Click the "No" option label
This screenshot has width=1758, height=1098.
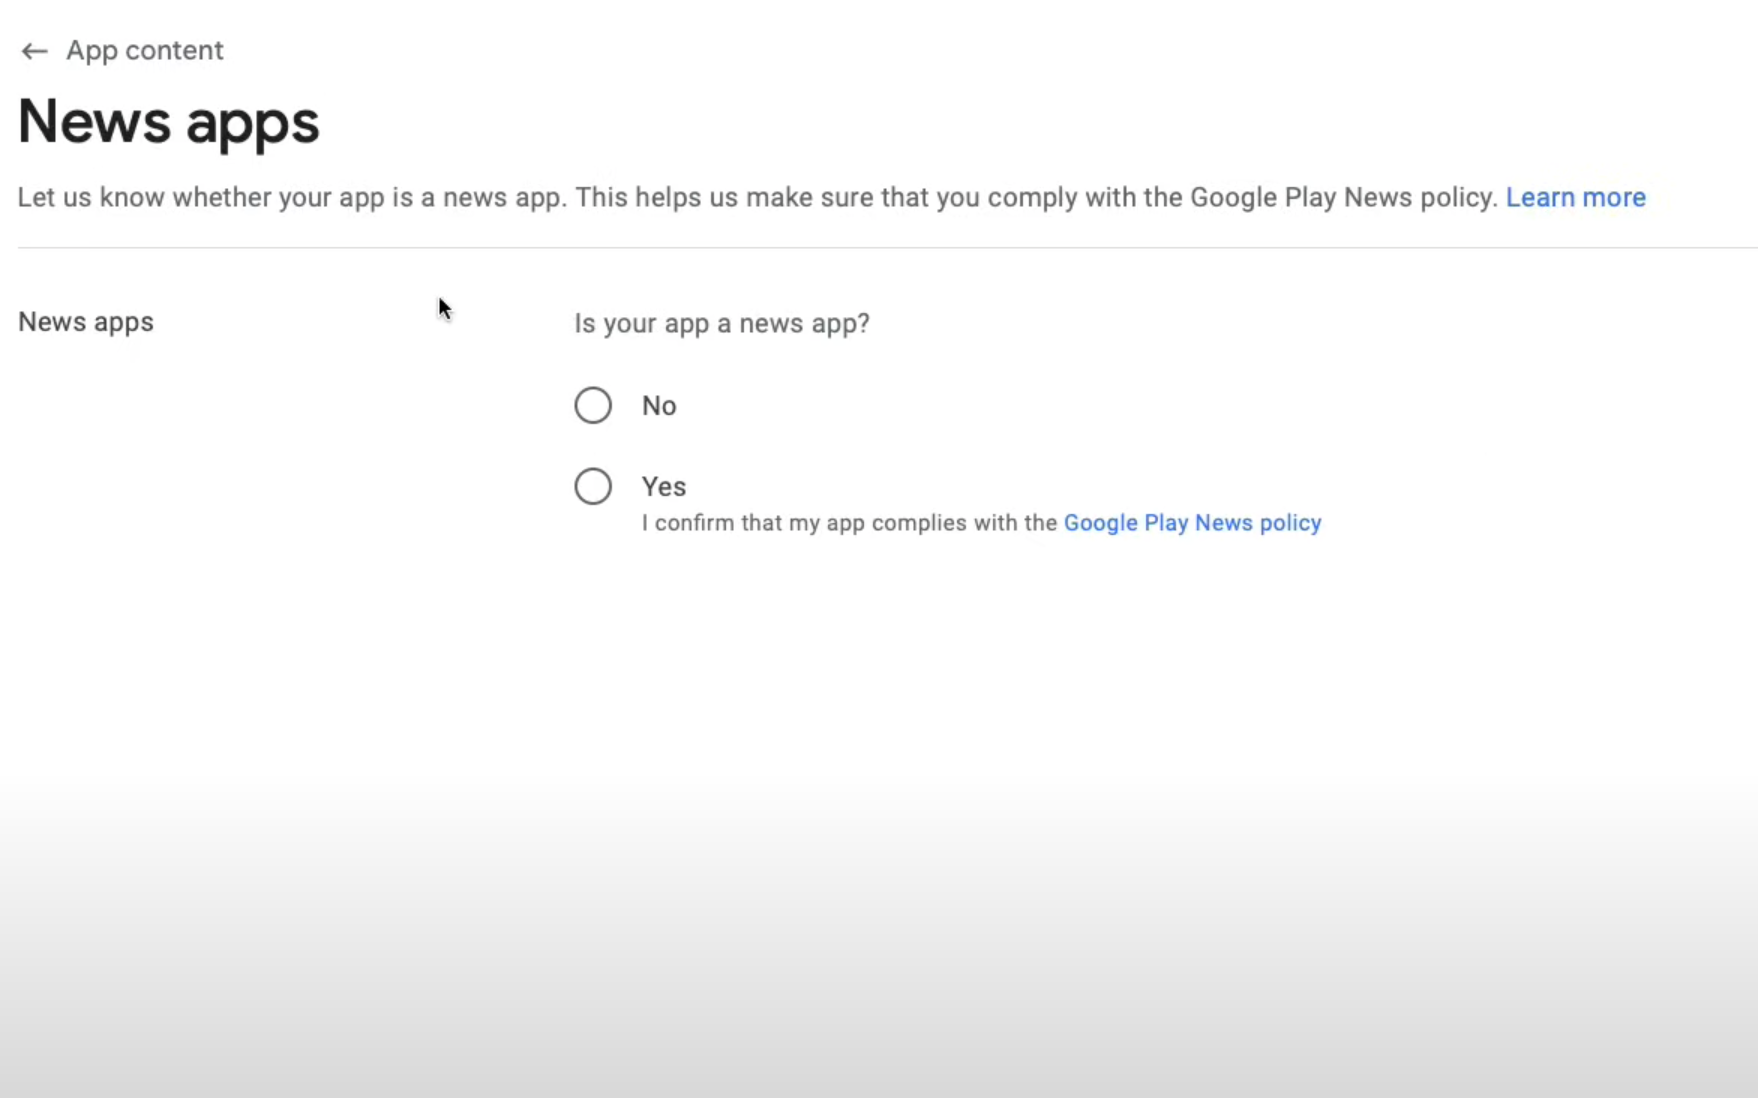[x=659, y=405]
